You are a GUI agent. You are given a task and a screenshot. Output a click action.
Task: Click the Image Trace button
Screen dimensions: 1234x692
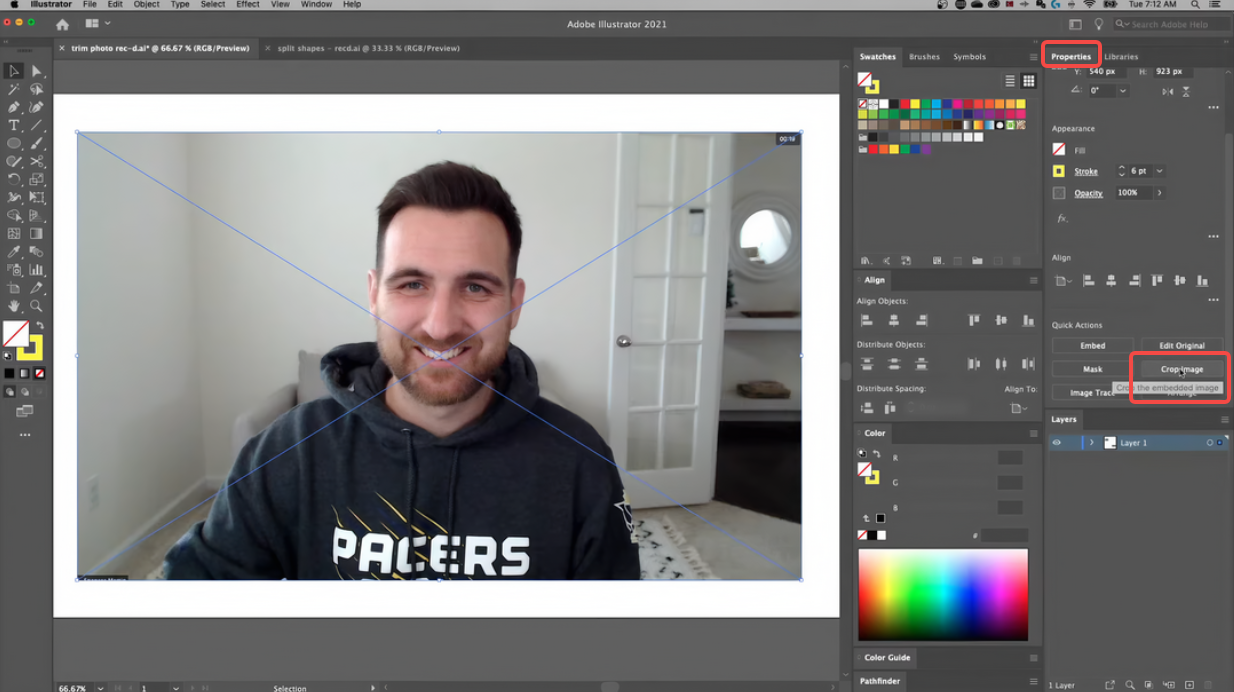pos(1093,392)
